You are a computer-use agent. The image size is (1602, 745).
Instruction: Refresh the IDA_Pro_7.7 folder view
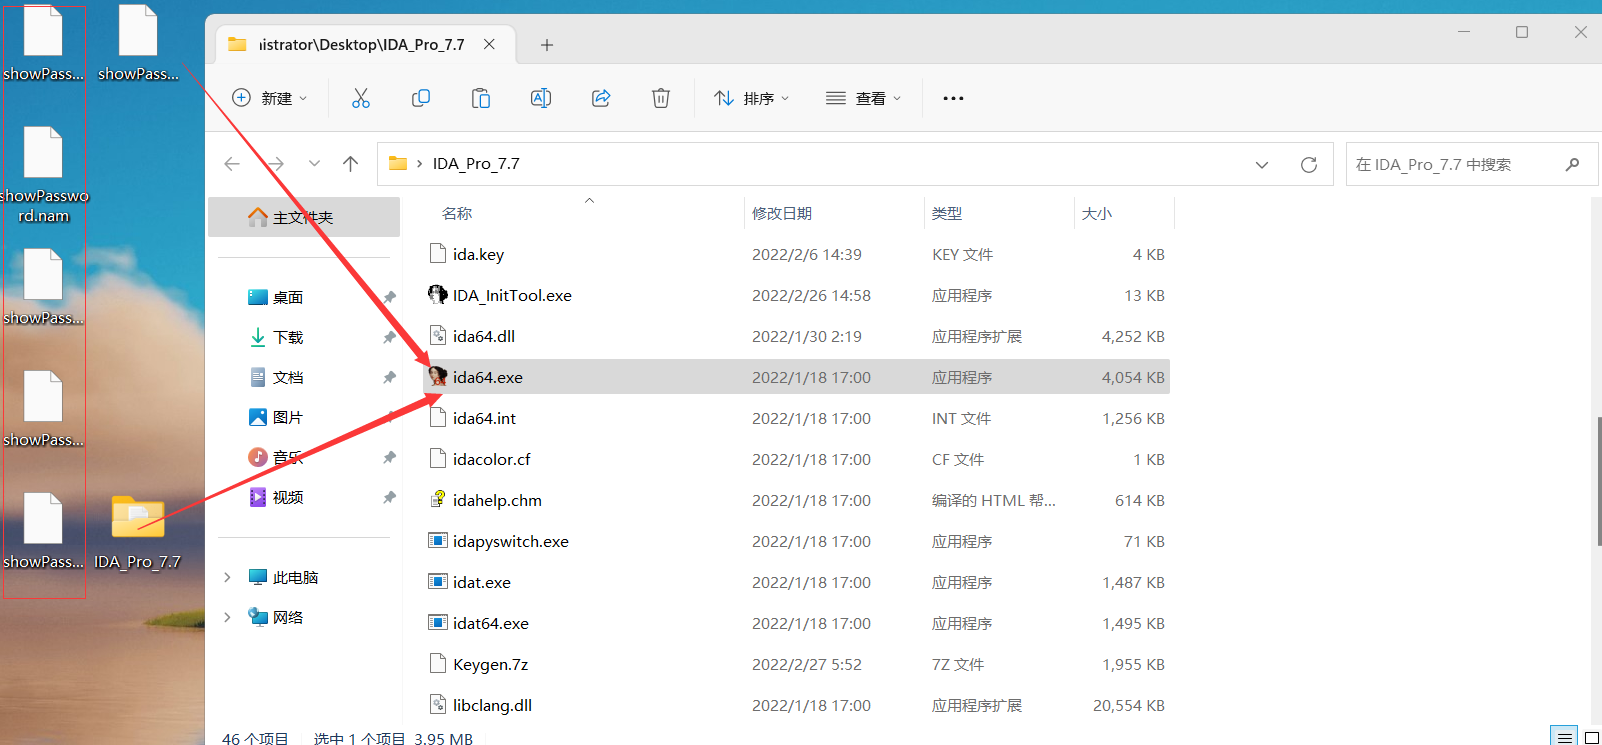(1309, 165)
